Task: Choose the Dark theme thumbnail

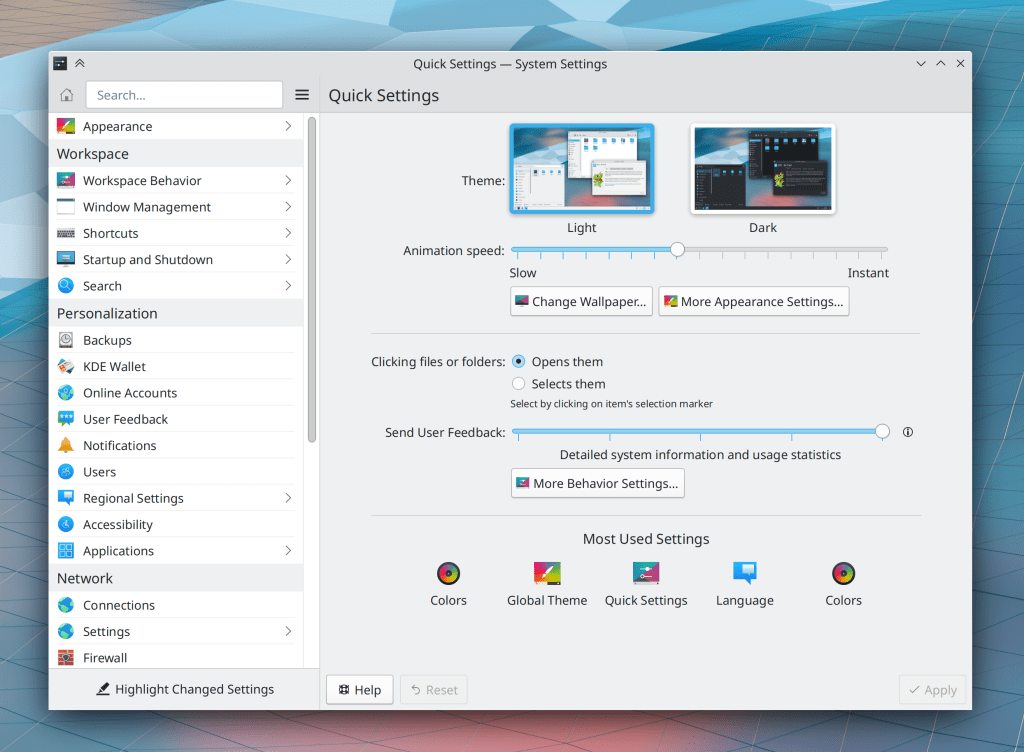Action: 762,169
